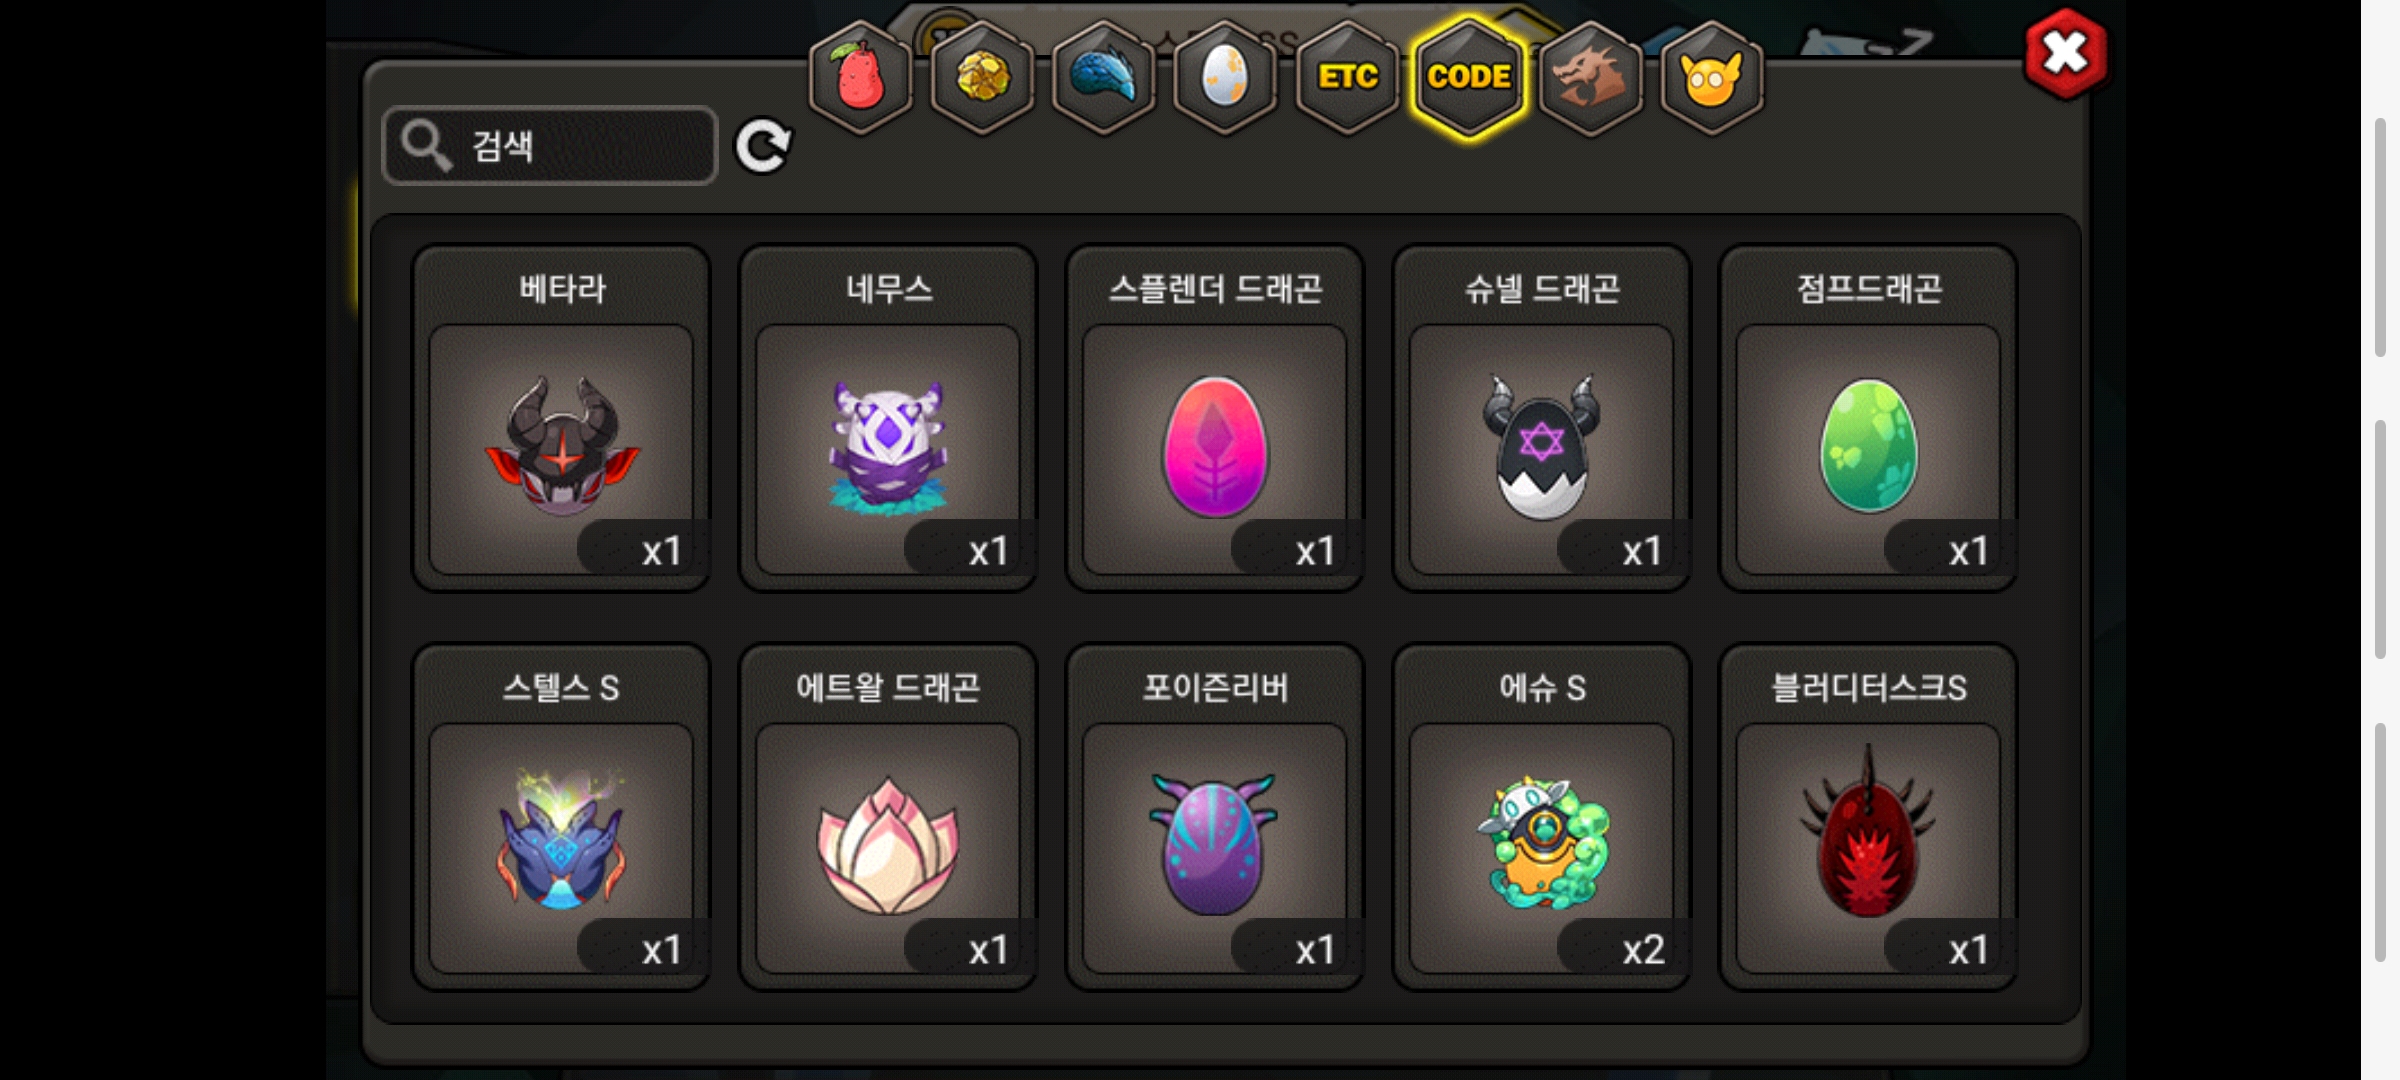Image resolution: width=2400 pixels, height=1080 pixels.
Task: Close the inventory with red X
Action: coord(2066,54)
